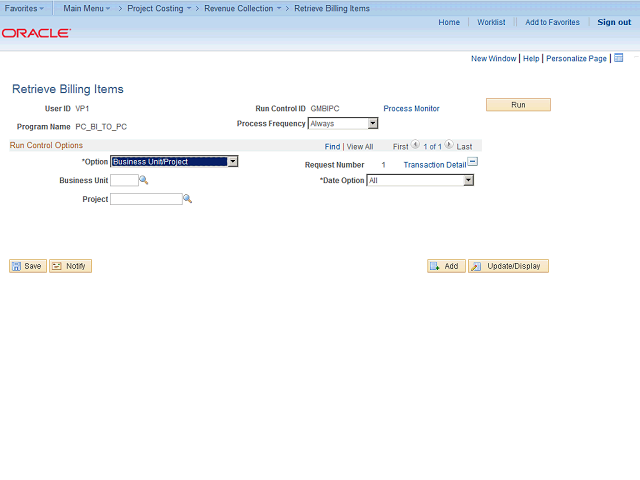Click the delete row minus icon
Screen dimensions: 640x480
tap(473, 162)
